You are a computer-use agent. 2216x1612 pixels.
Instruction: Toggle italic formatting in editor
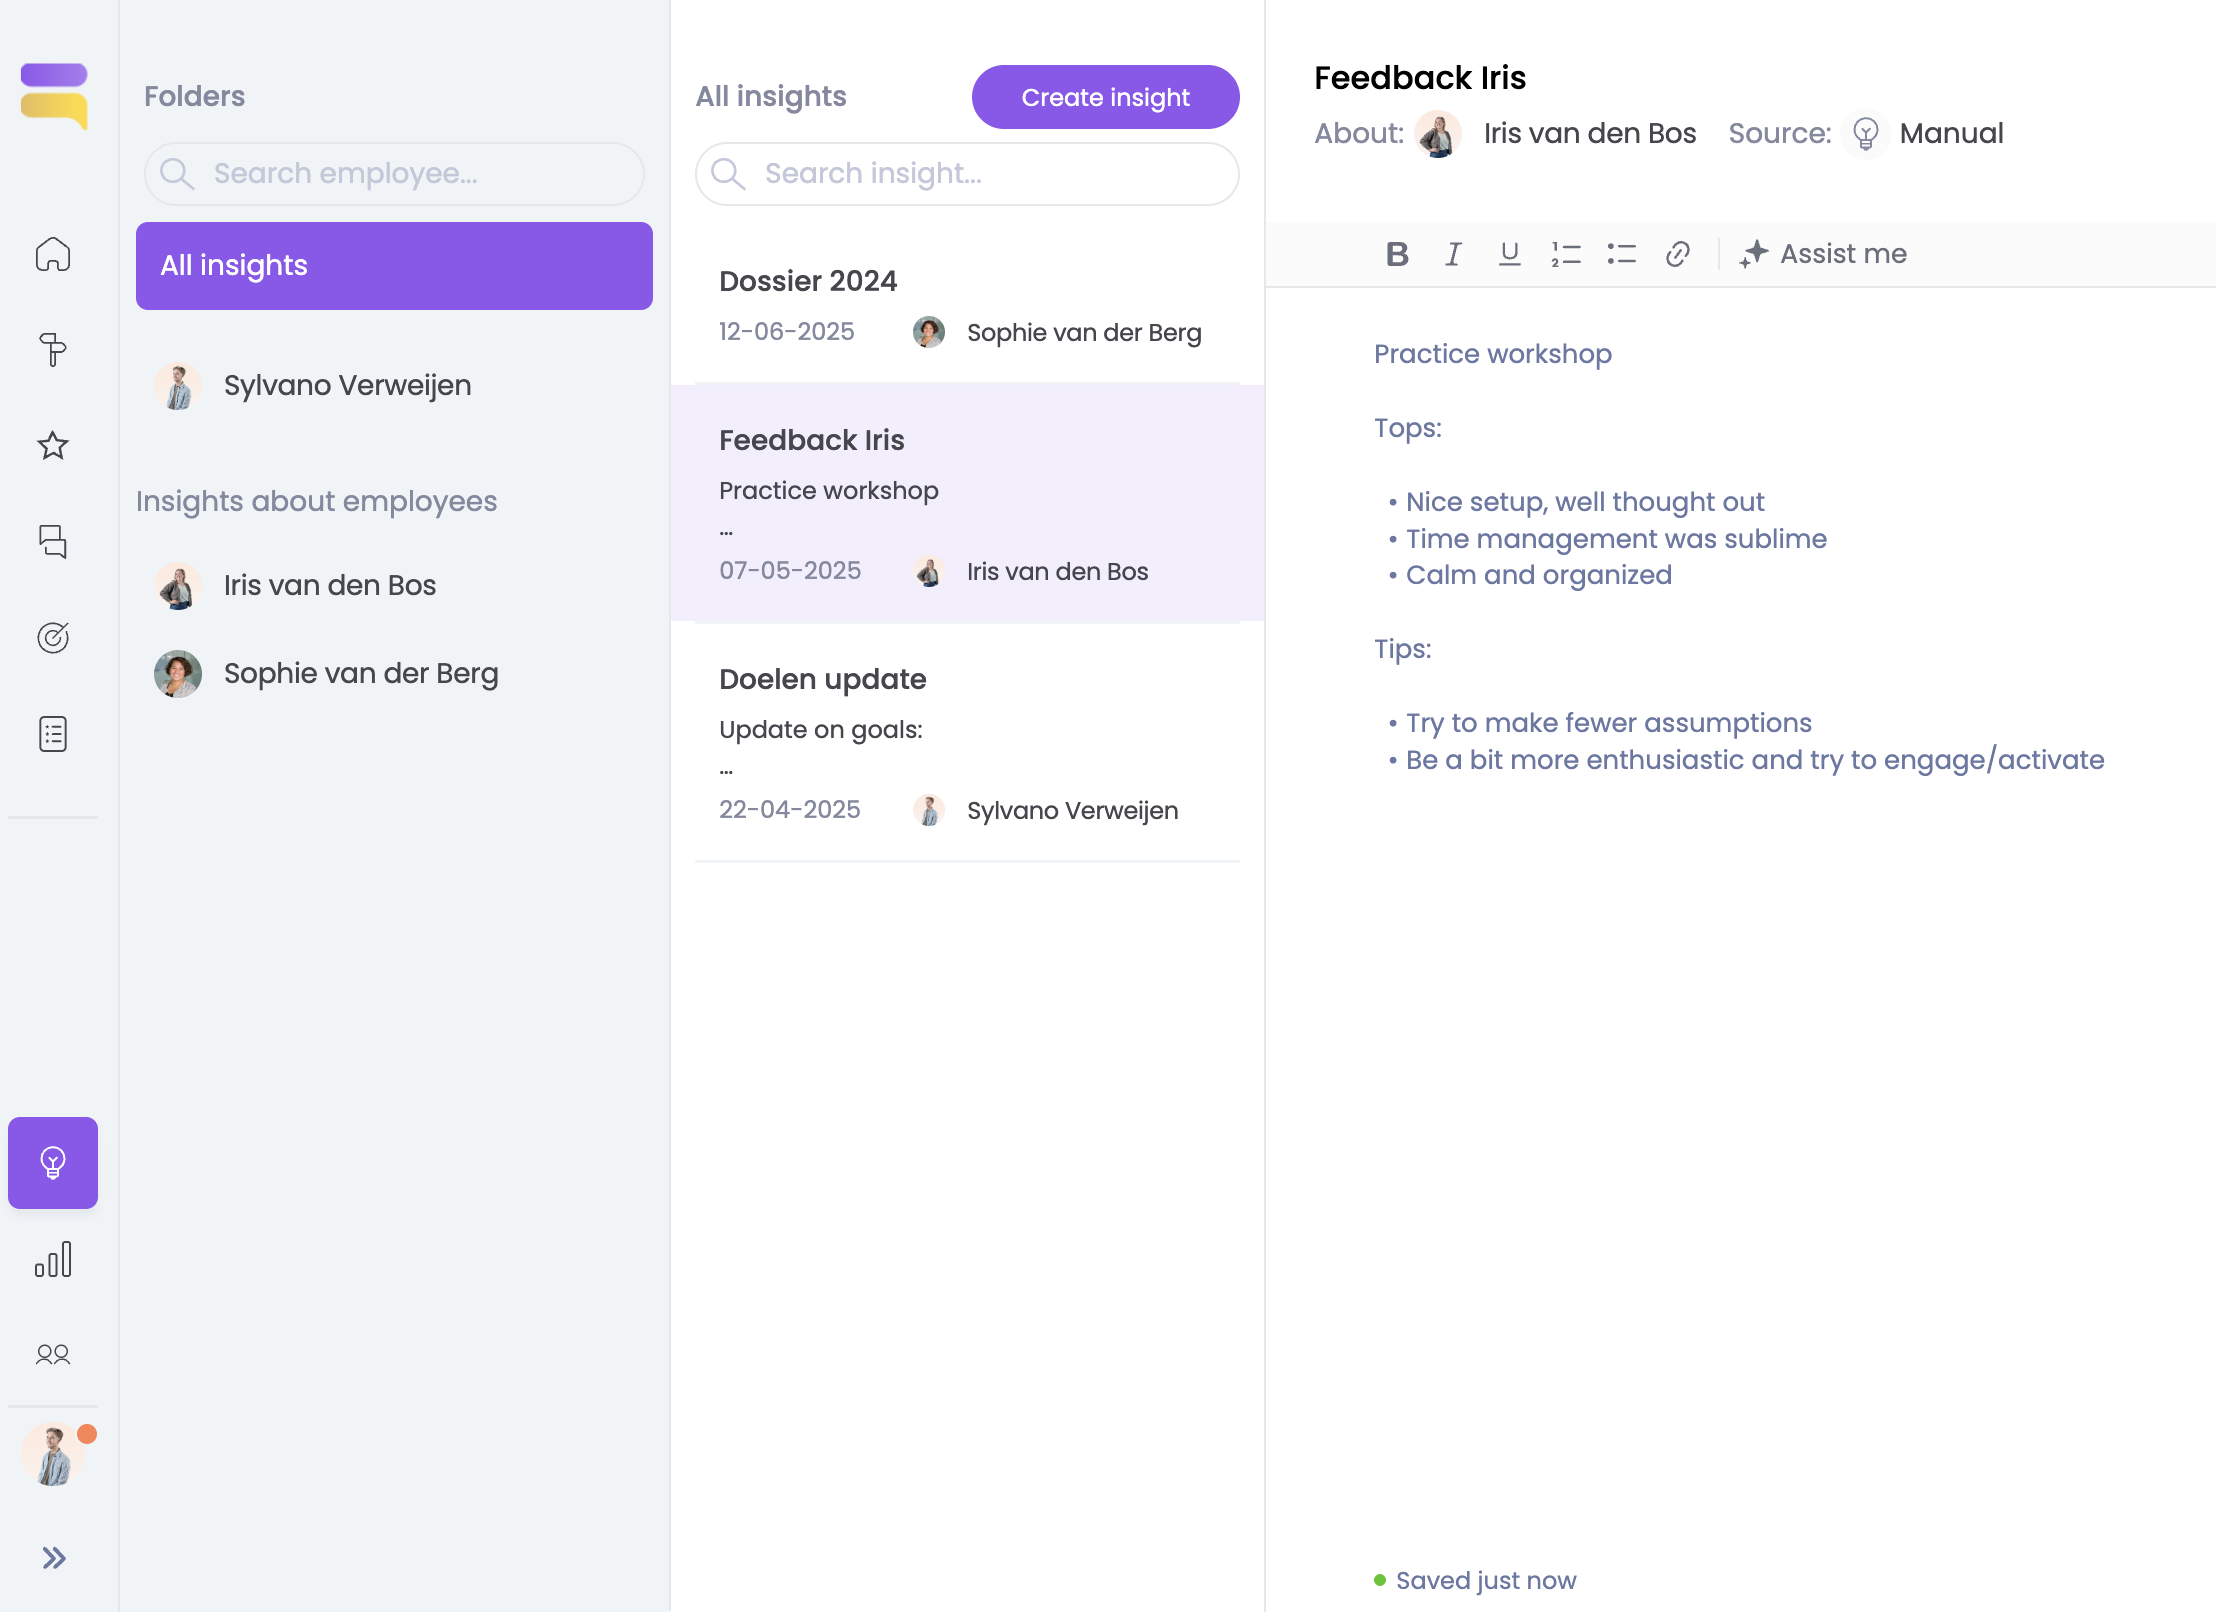point(1453,254)
